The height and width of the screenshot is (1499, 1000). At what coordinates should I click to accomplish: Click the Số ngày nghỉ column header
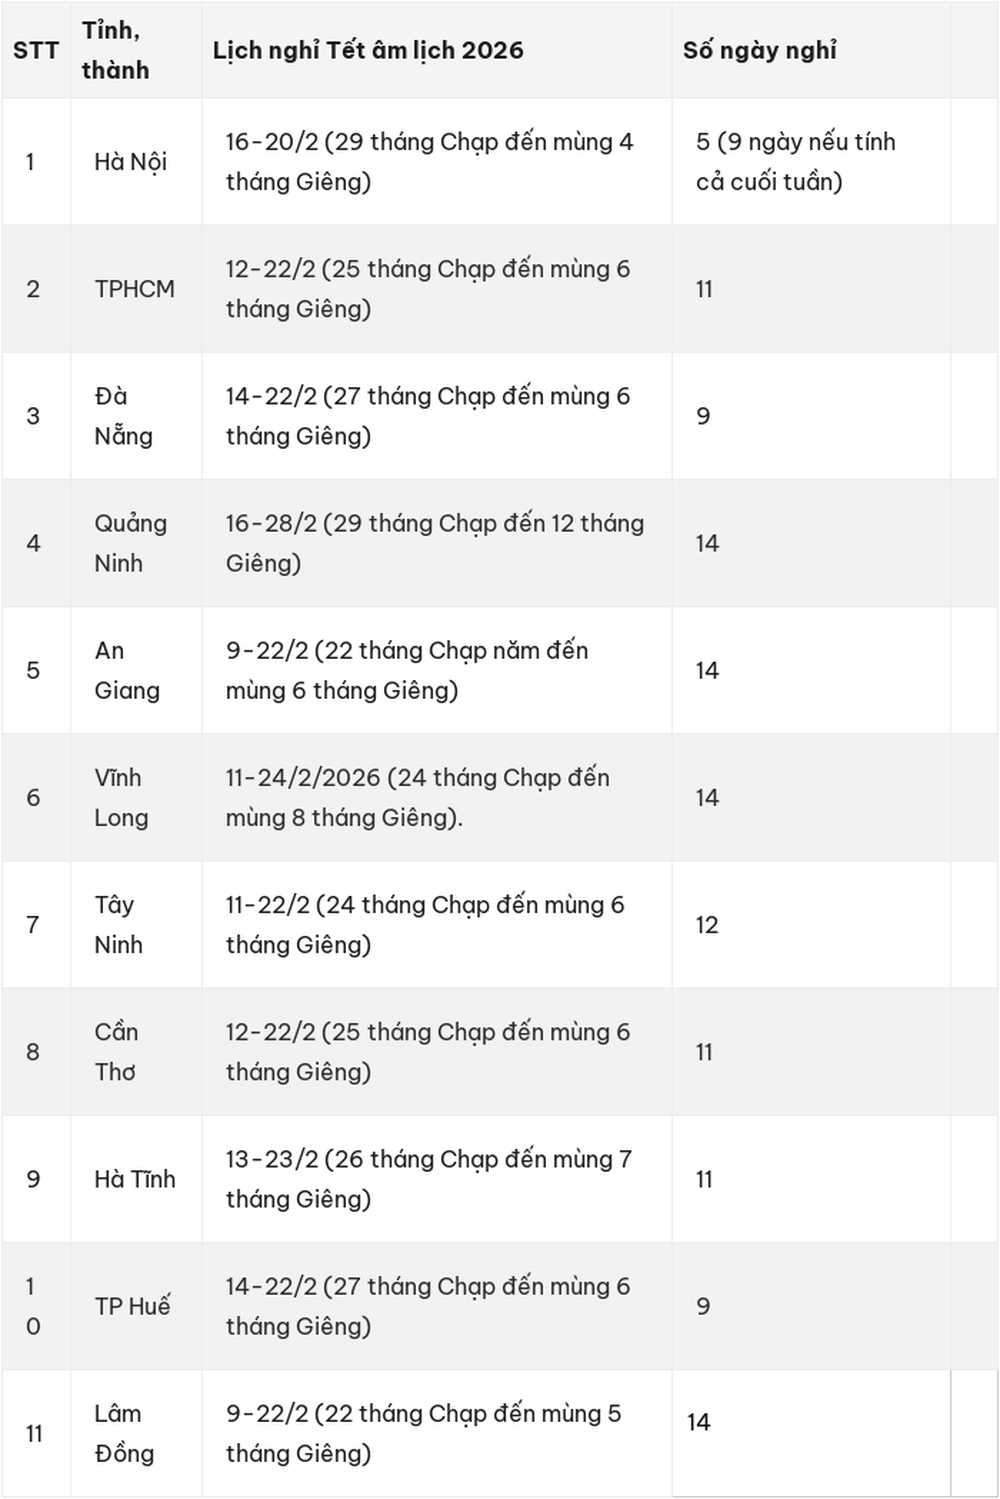click(760, 50)
